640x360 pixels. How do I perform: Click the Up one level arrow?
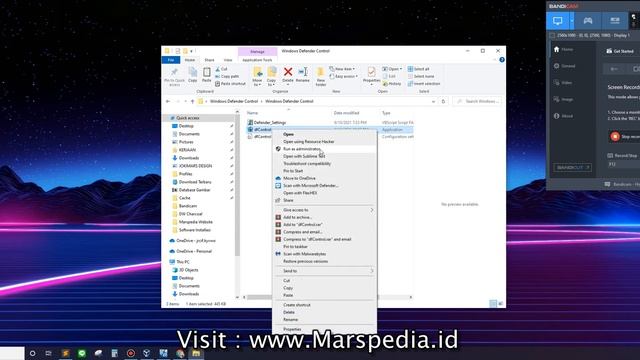click(x=193, y=101)
